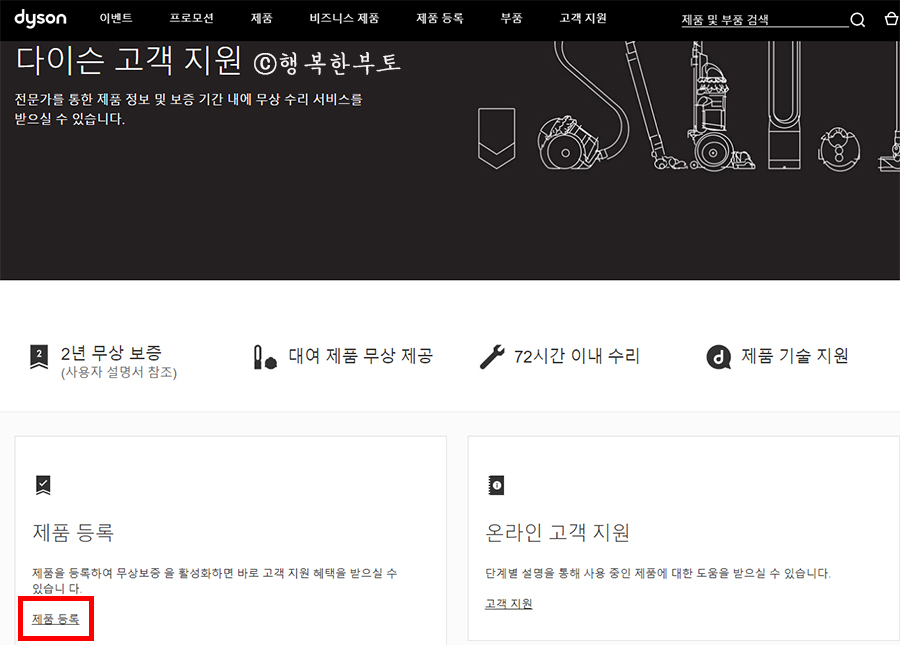Click the 온라인 고객 지원 card description starting 단계별 설명을
This screenshot has width=900, height=645.
click(x=658, y=573)
